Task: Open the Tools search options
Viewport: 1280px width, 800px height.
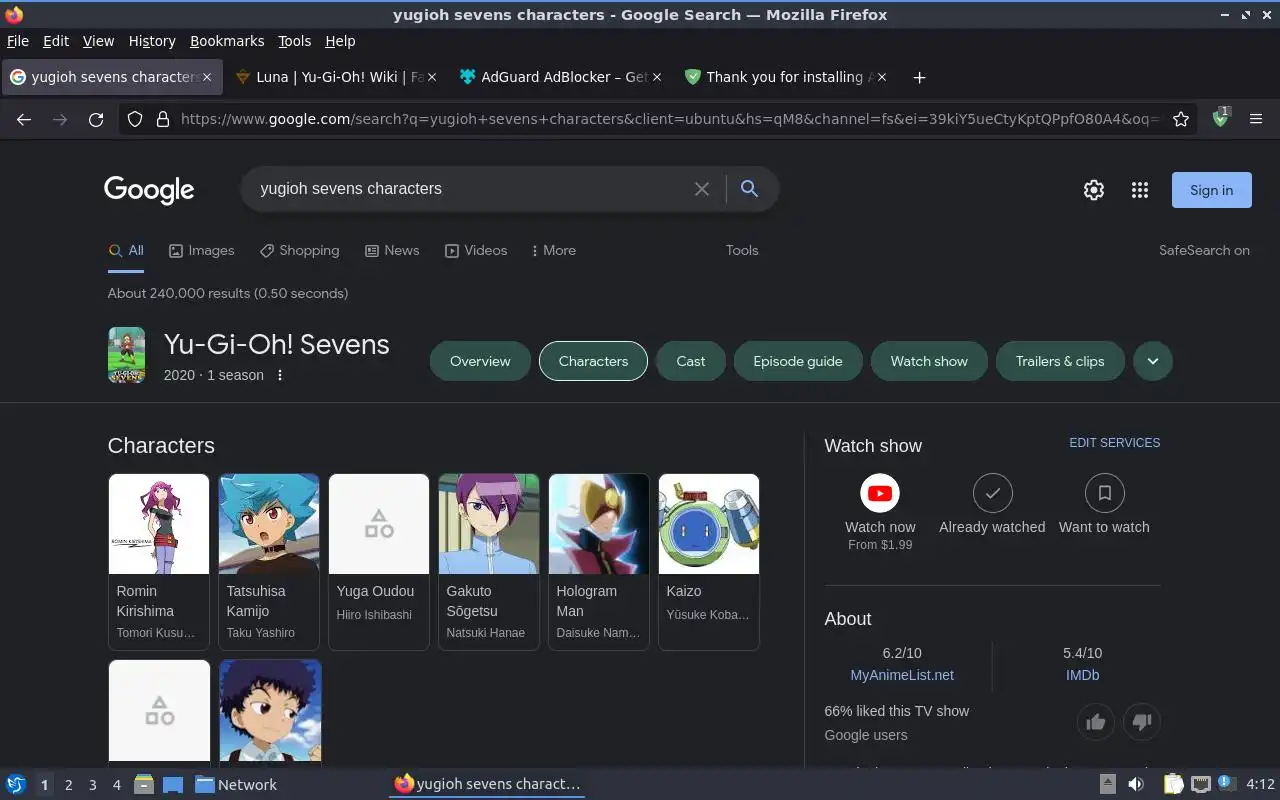Action: [x=742, y=251]
